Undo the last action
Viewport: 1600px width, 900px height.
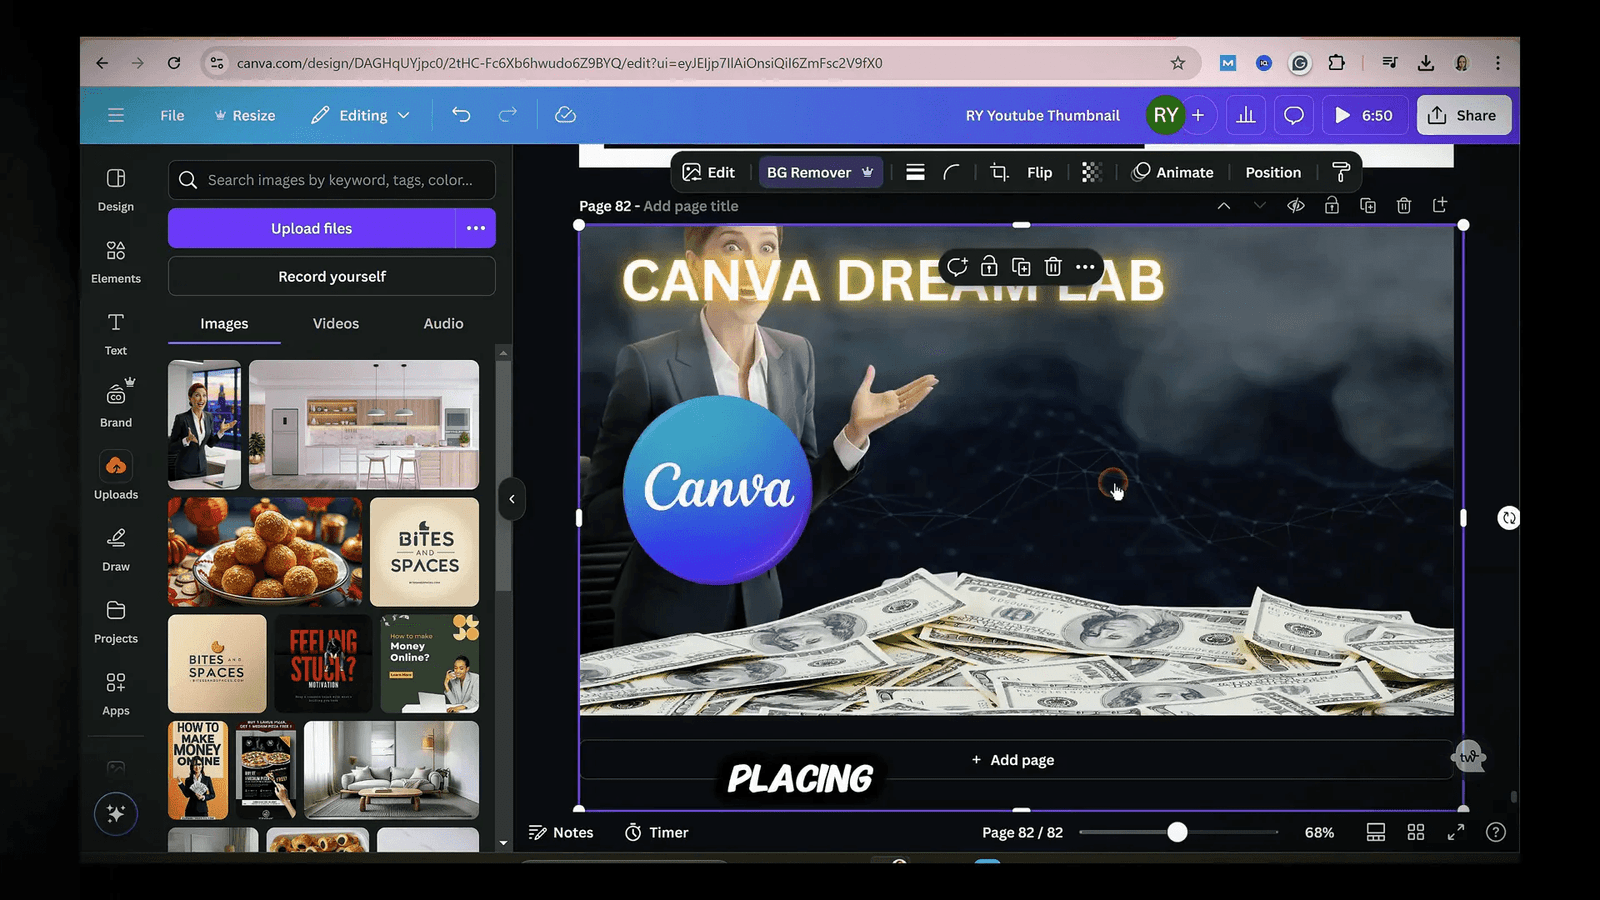click(x=461, y=115)
